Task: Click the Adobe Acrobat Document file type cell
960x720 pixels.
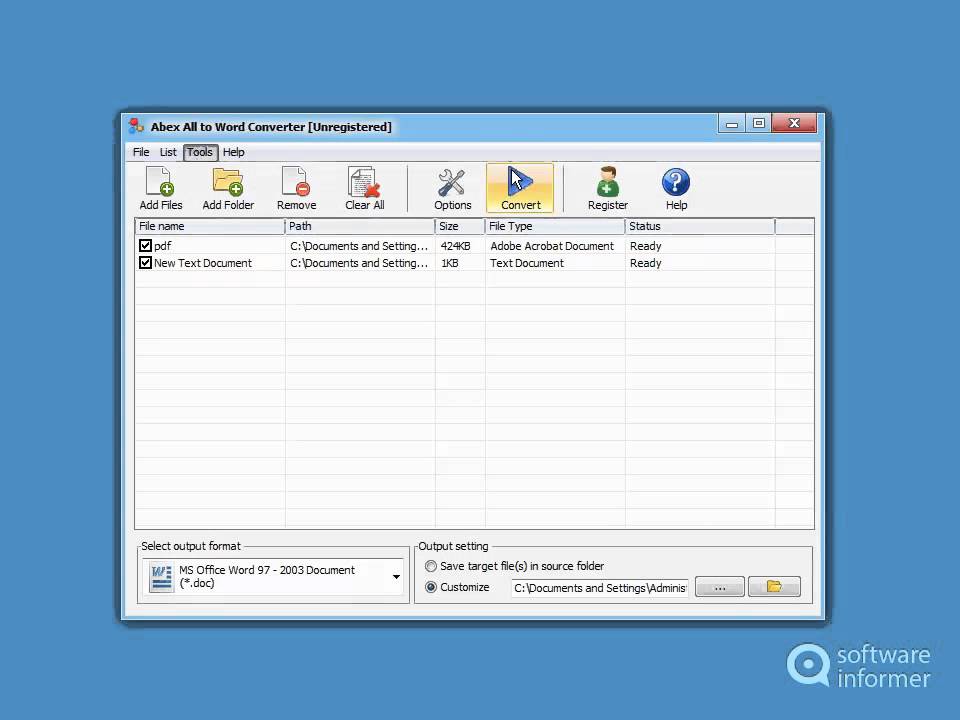Action: pos(552,246)
